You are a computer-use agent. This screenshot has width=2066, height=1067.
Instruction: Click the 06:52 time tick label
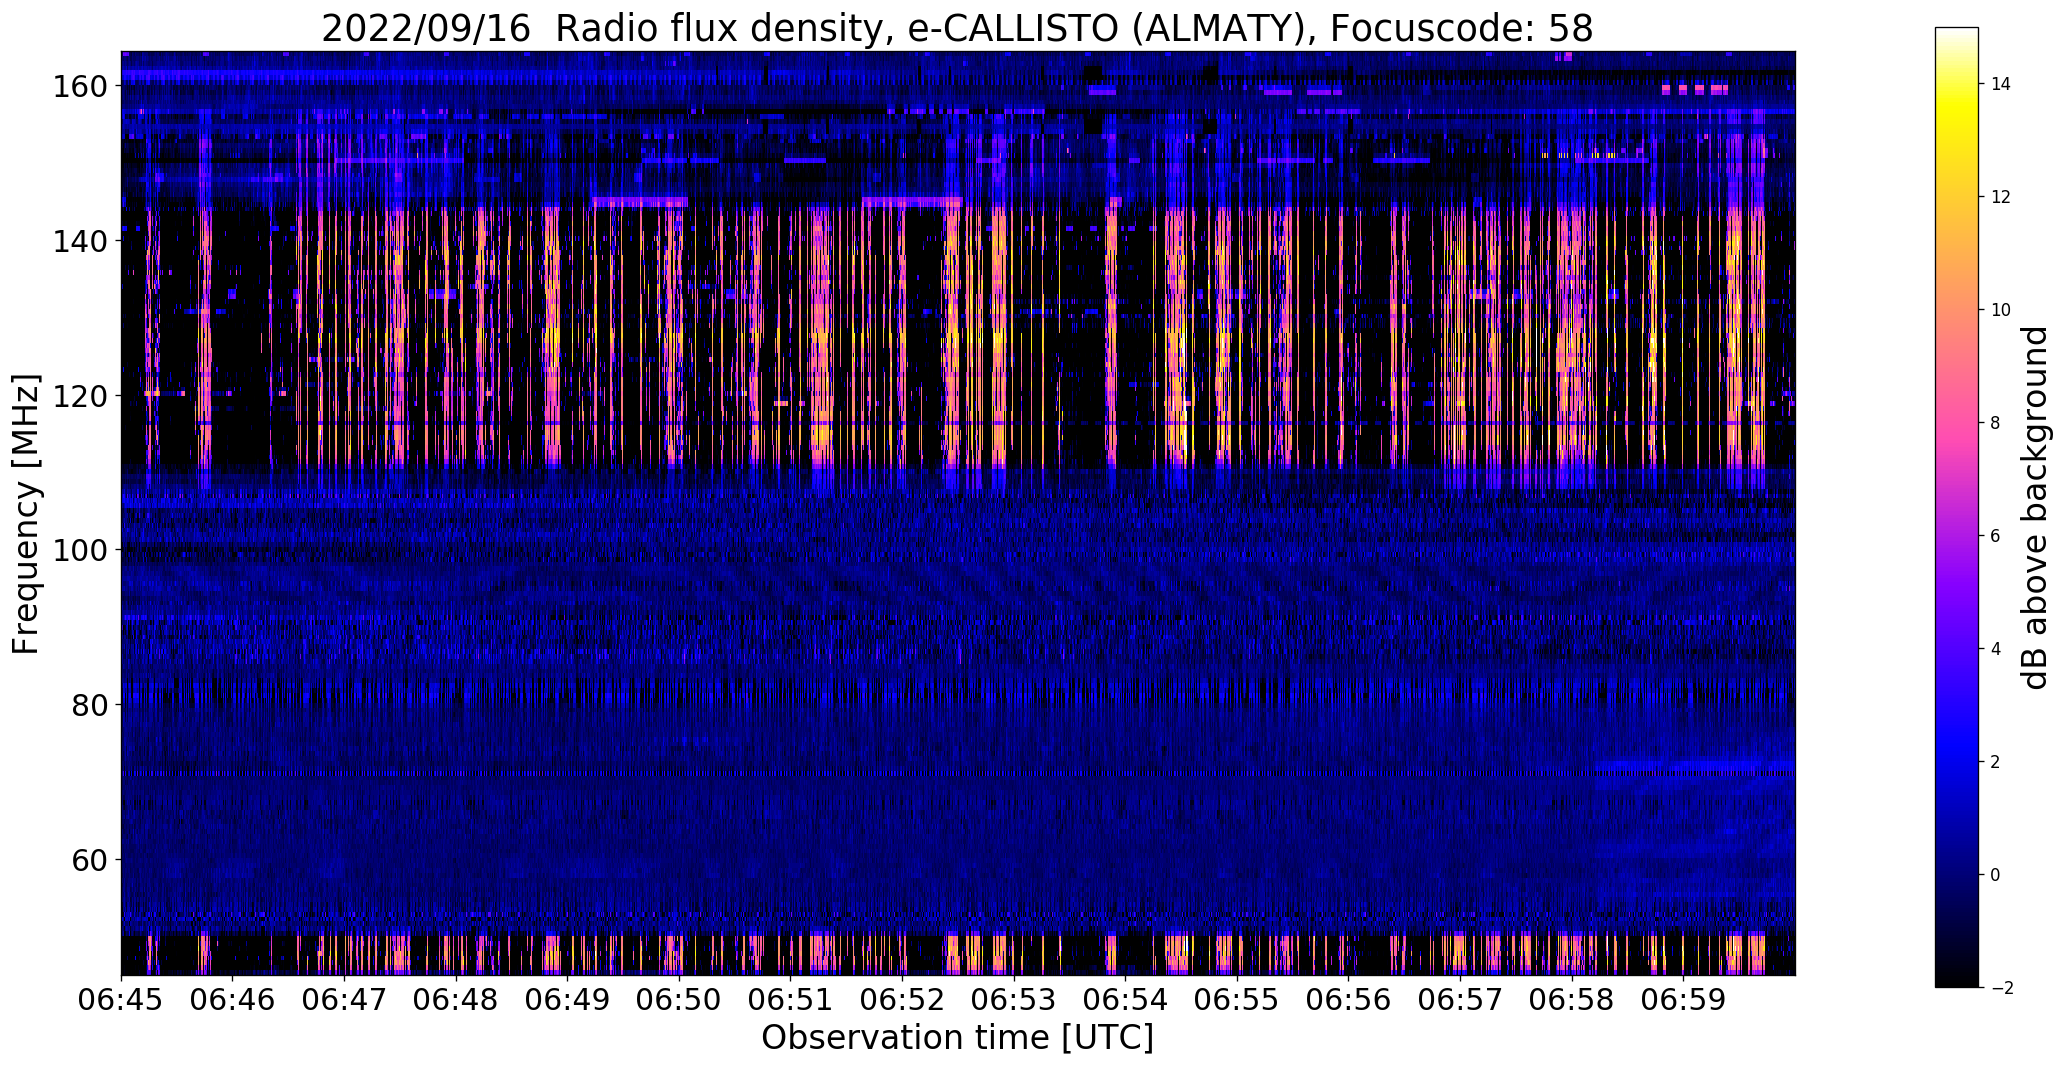pyautogui.click(x=903, y=1000)
